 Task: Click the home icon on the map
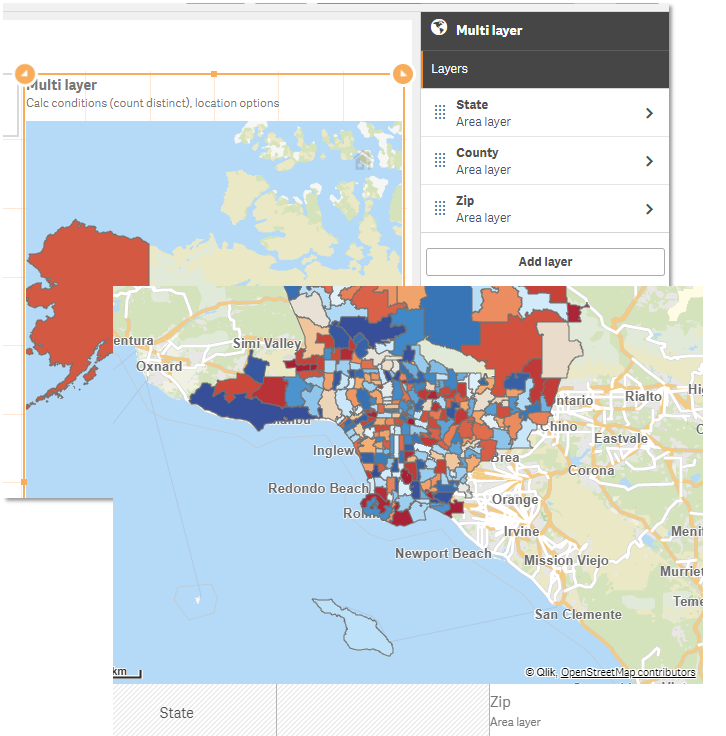coord(363,159)
